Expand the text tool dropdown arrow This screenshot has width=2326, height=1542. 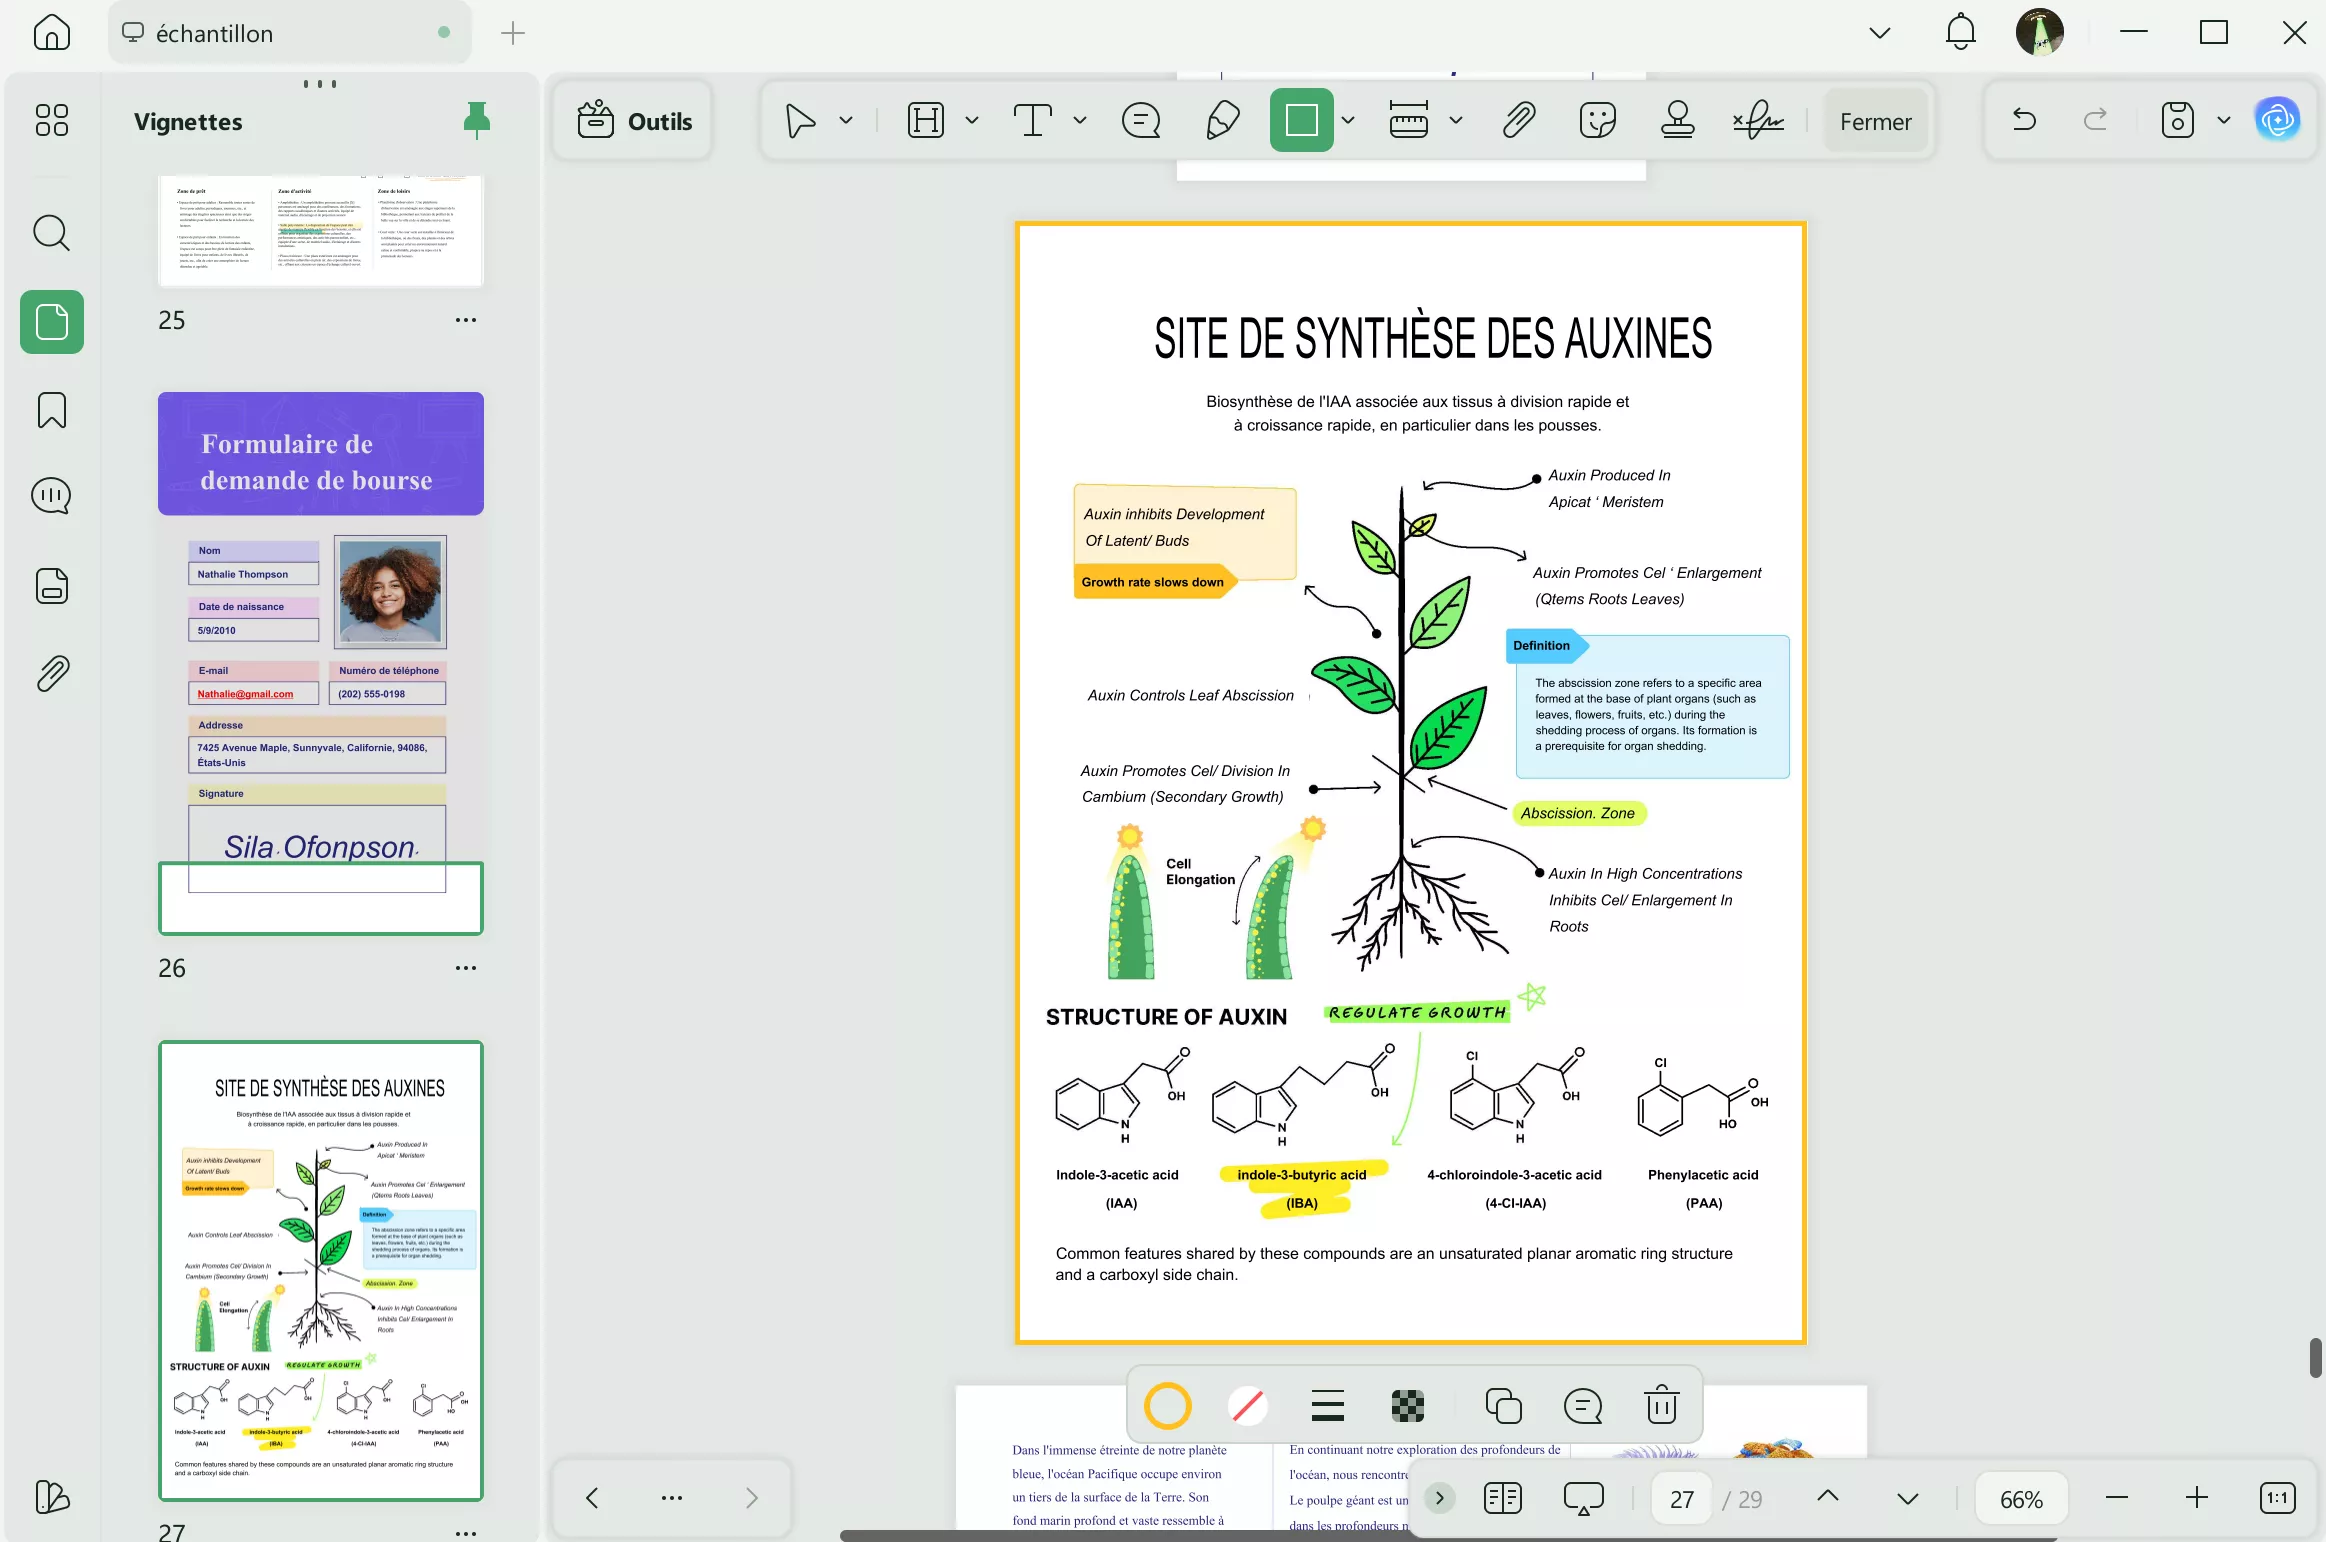pyautogui.click(x=1079, y=121)
